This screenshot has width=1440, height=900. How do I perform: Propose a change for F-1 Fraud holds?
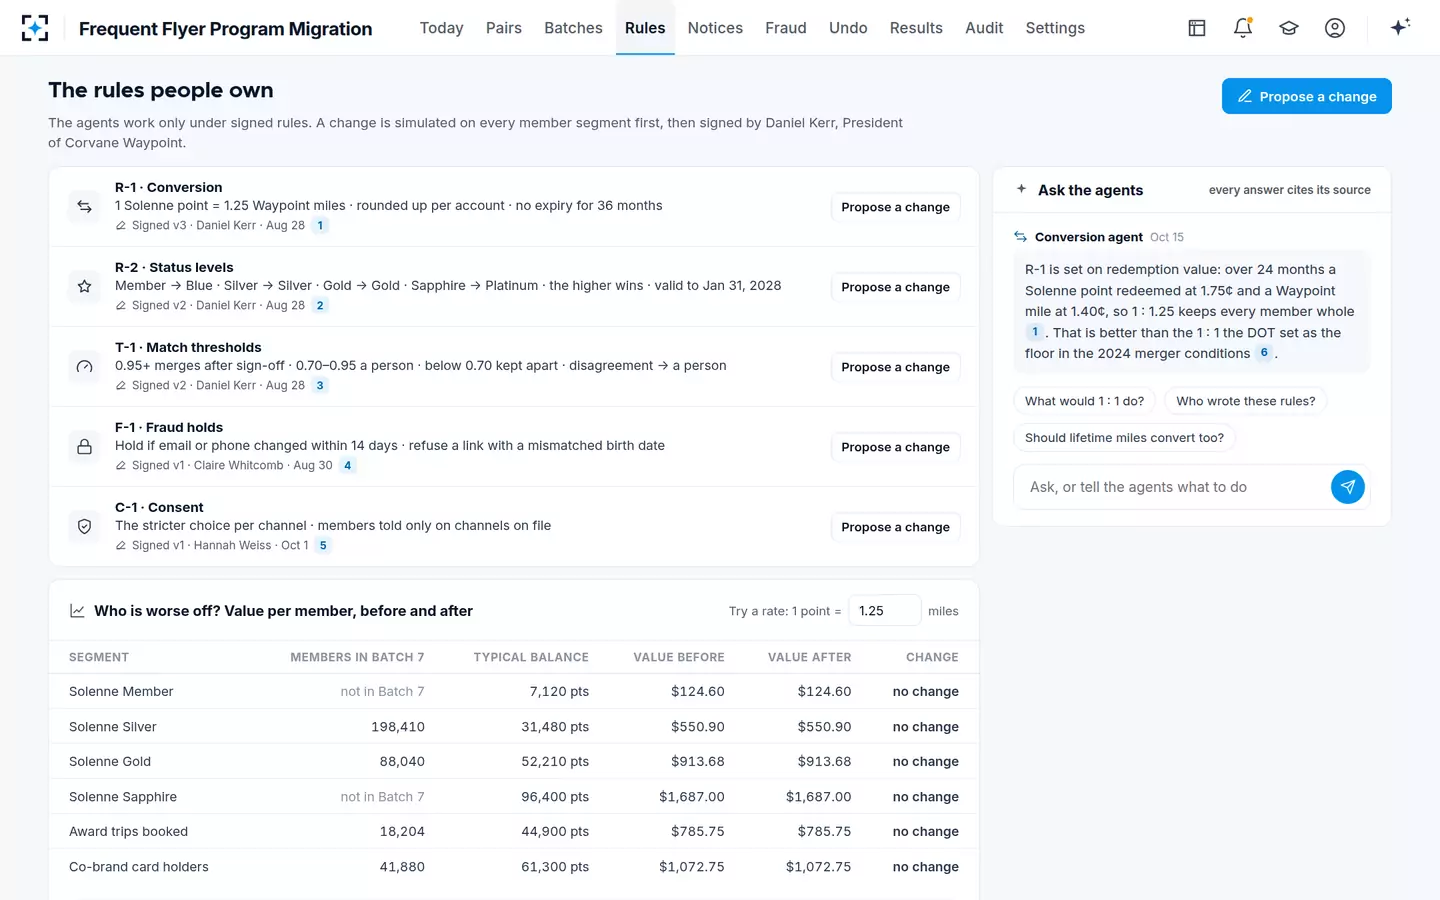point(896,447)
